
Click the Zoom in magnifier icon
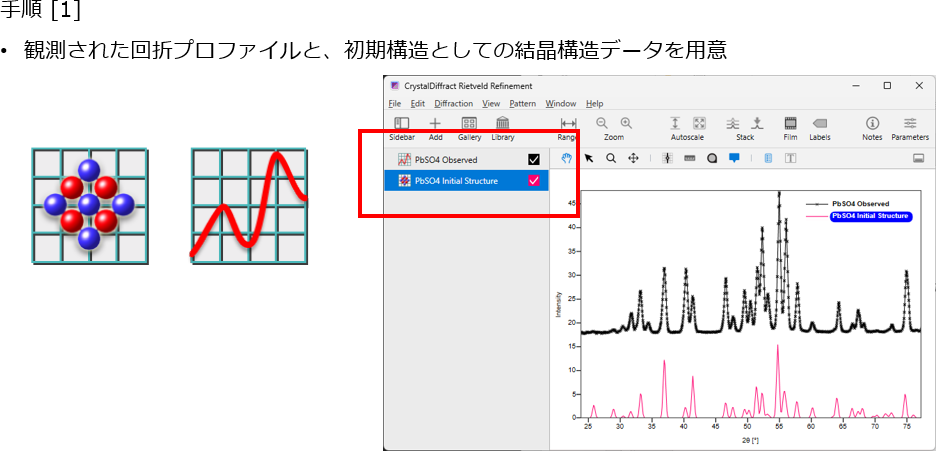pyautogui.click(x=626, y=122)
